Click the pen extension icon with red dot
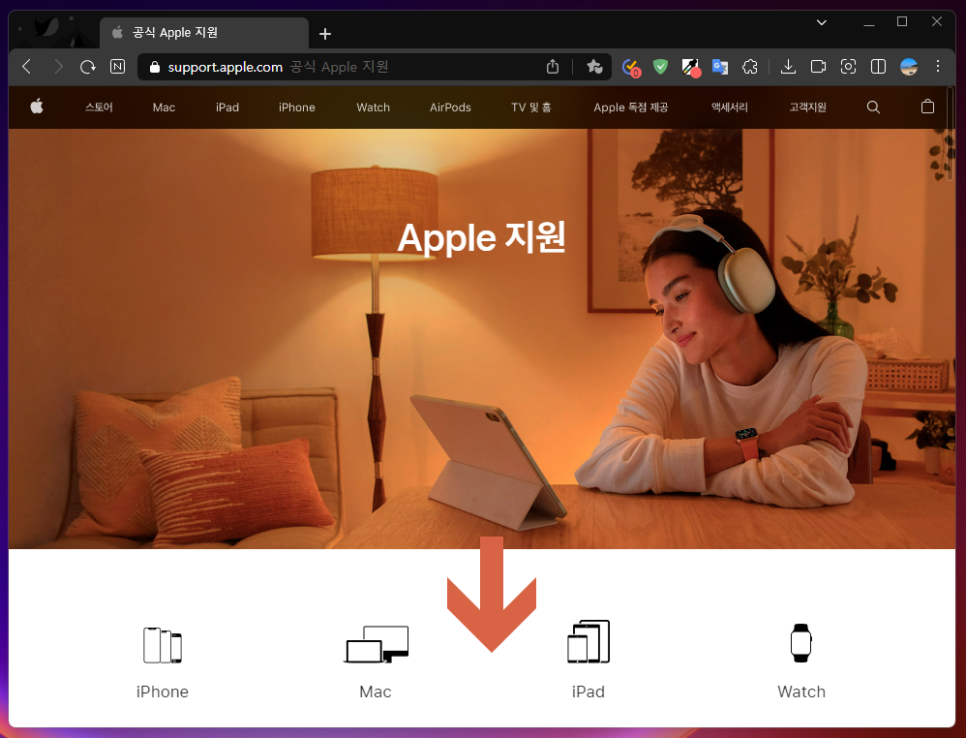This screenshot has height=738, width=966. tap(691, 67)
